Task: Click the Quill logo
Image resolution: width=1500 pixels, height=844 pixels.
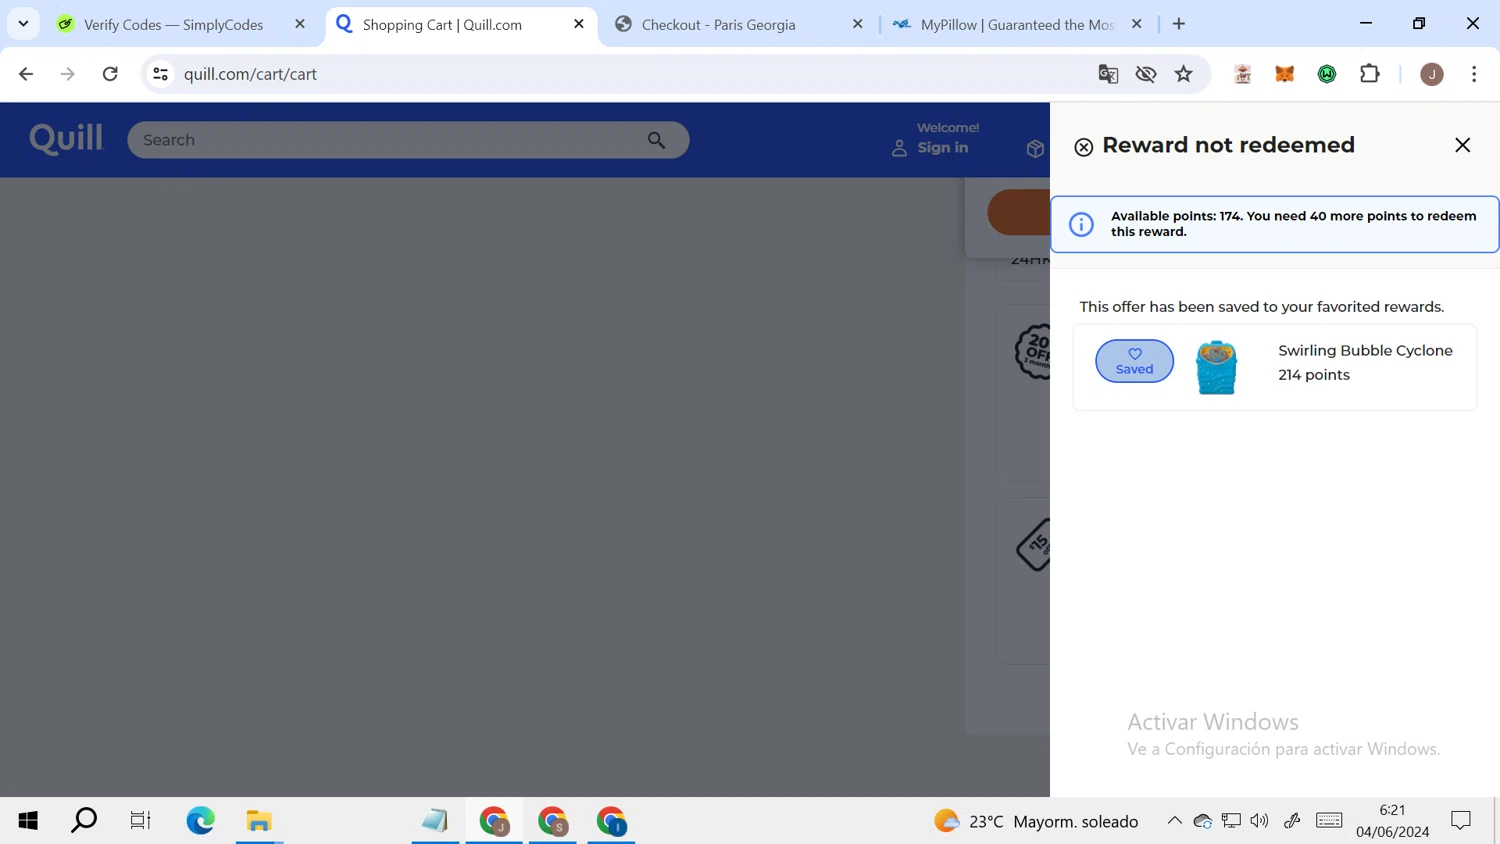Action: pos(66,139)
